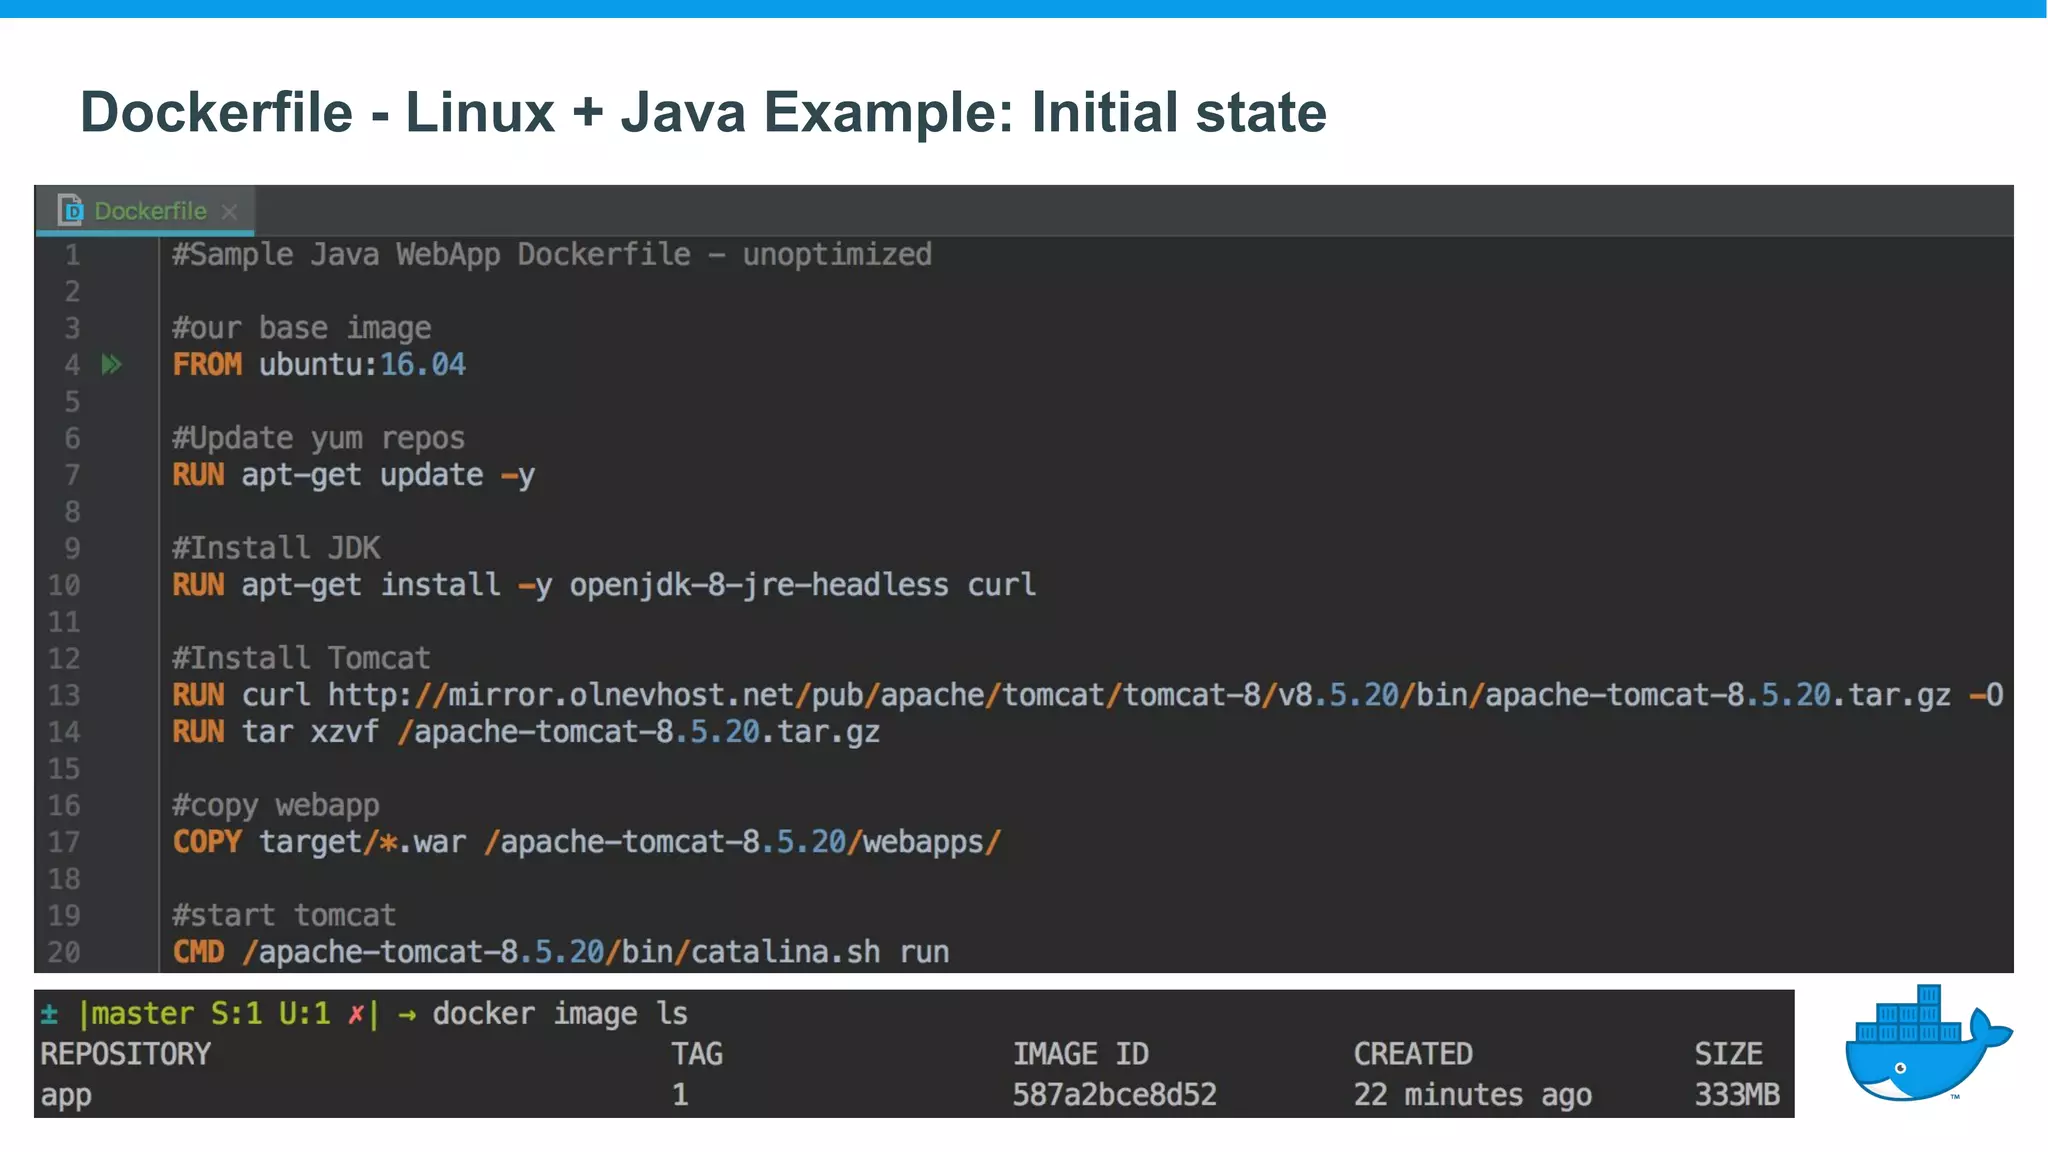Click line number 10 in gutter

point(64,585)
